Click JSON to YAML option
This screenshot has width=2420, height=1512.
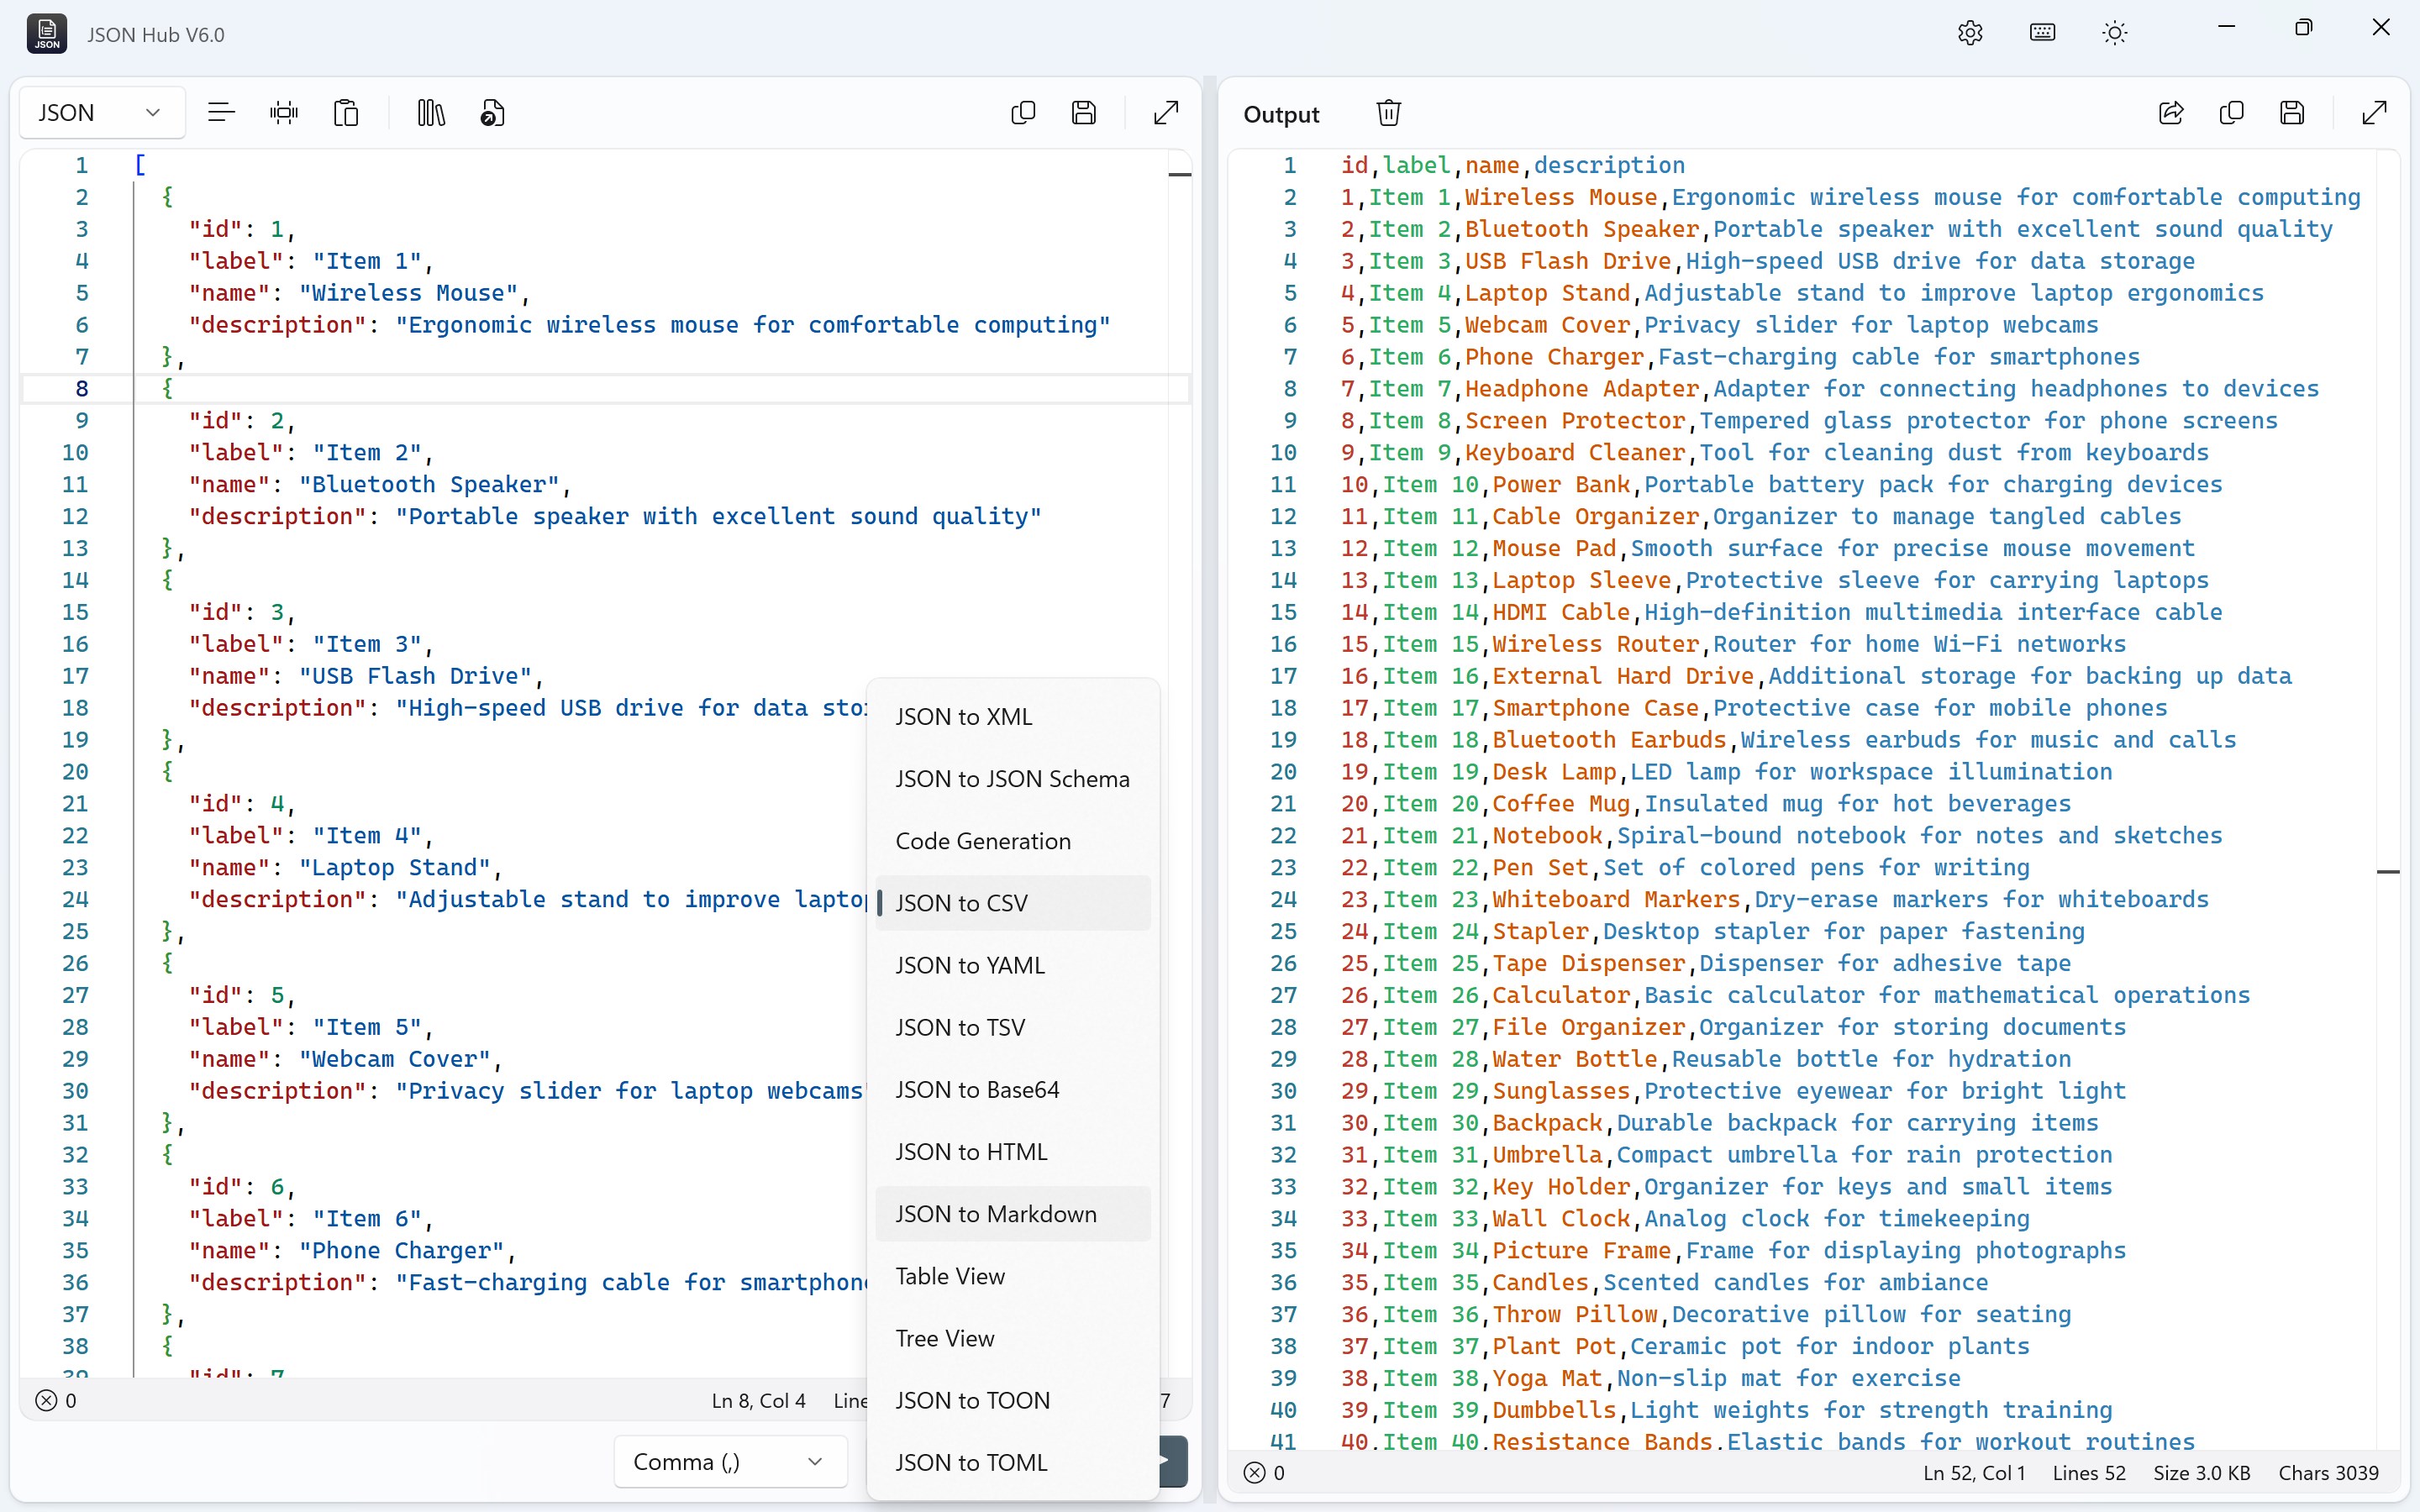point(968,964)
